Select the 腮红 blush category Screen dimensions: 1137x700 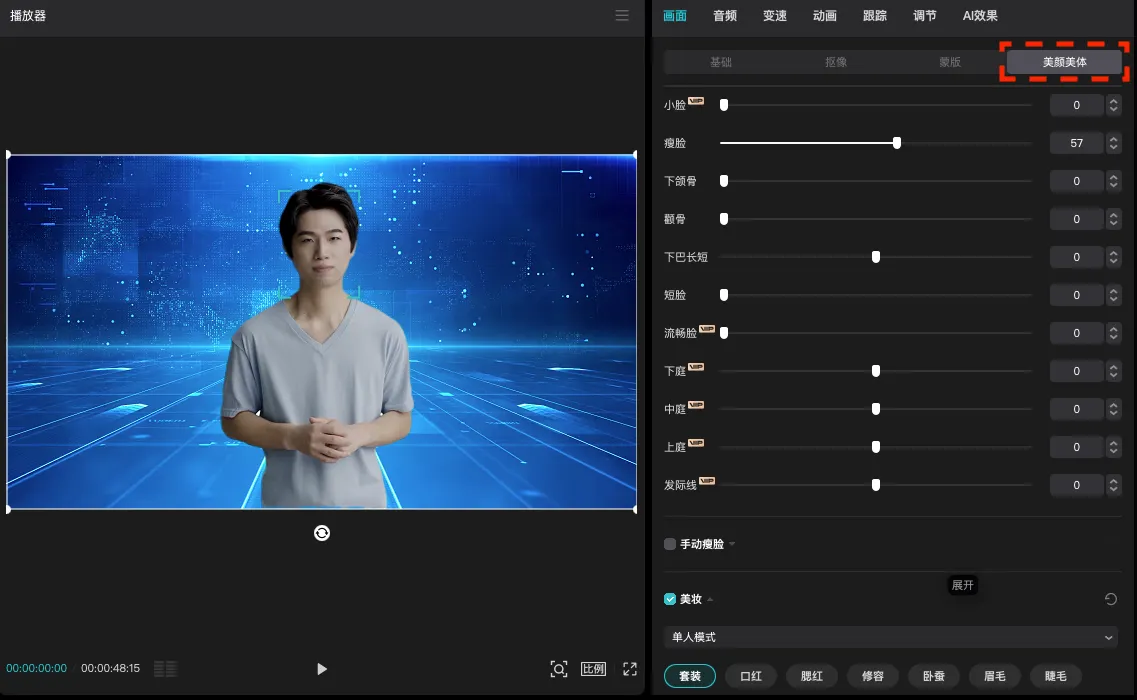811,676
